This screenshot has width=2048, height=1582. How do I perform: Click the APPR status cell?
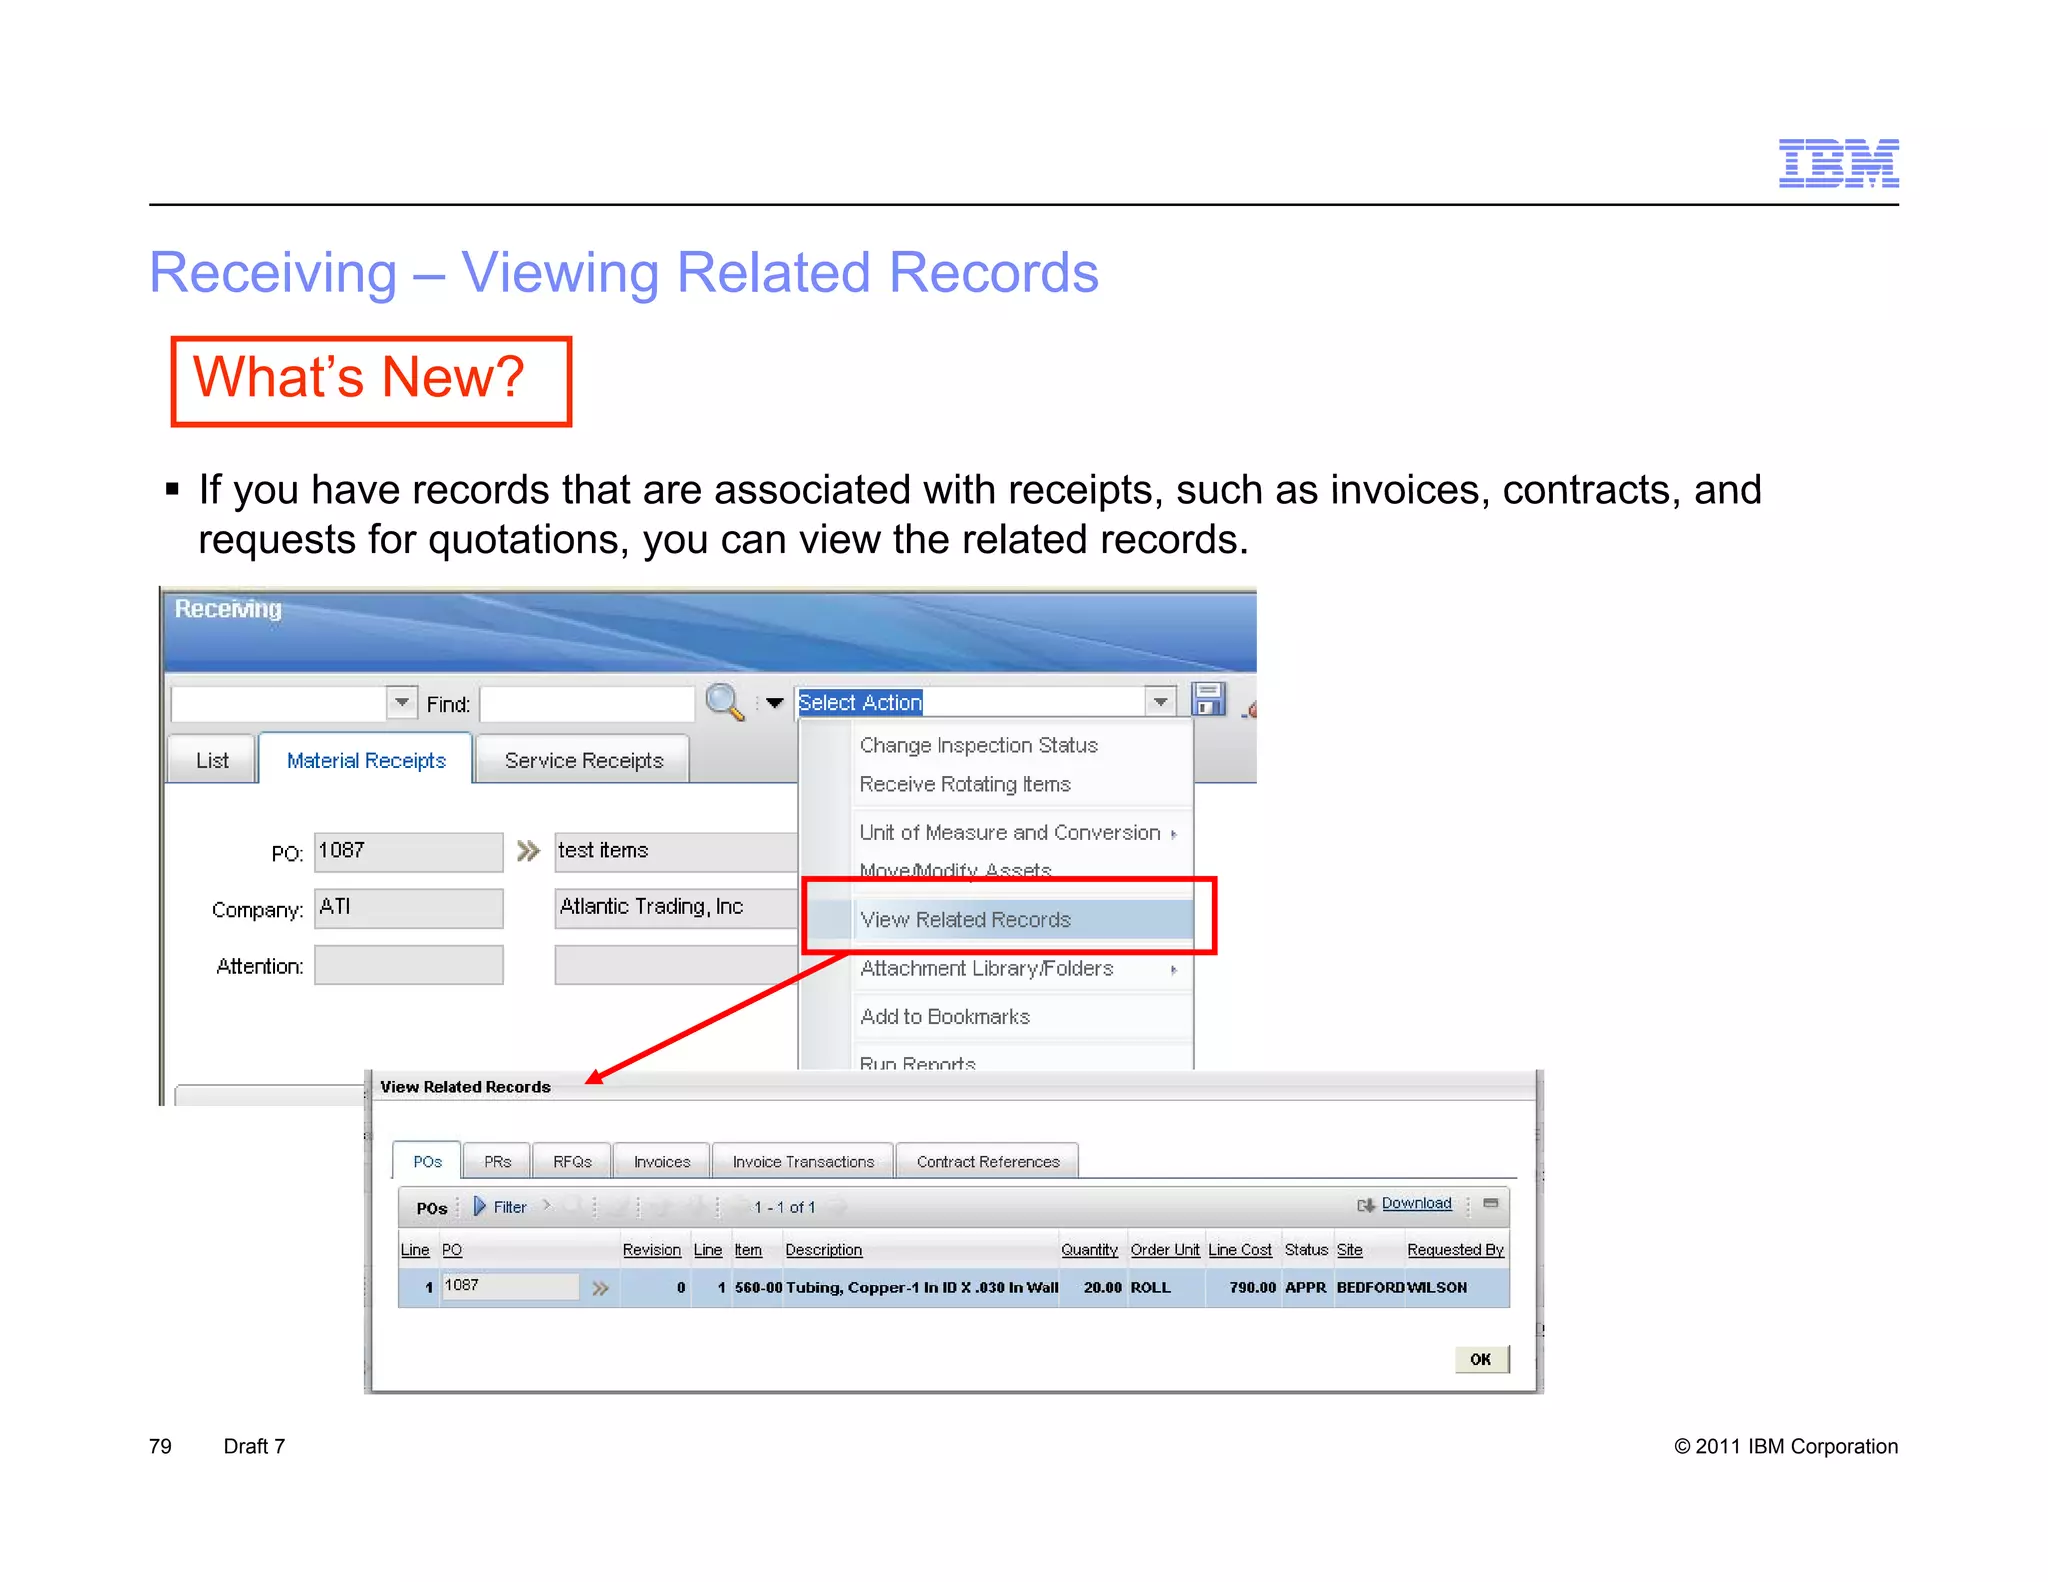1305,1288
